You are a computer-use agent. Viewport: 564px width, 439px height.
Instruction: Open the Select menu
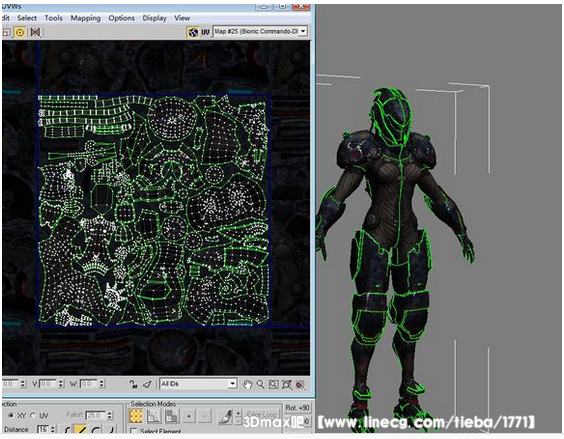[x=27, y=18]
